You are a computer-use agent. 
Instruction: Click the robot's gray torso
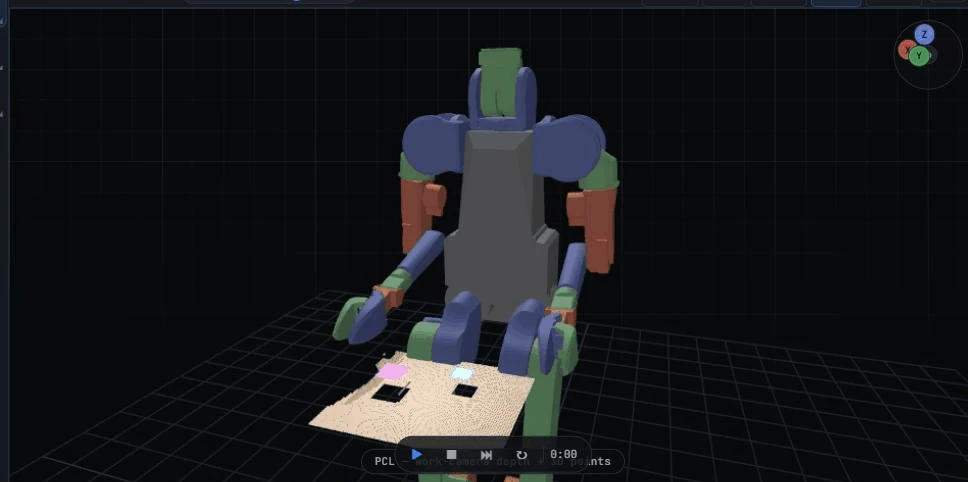pos(501,223)
